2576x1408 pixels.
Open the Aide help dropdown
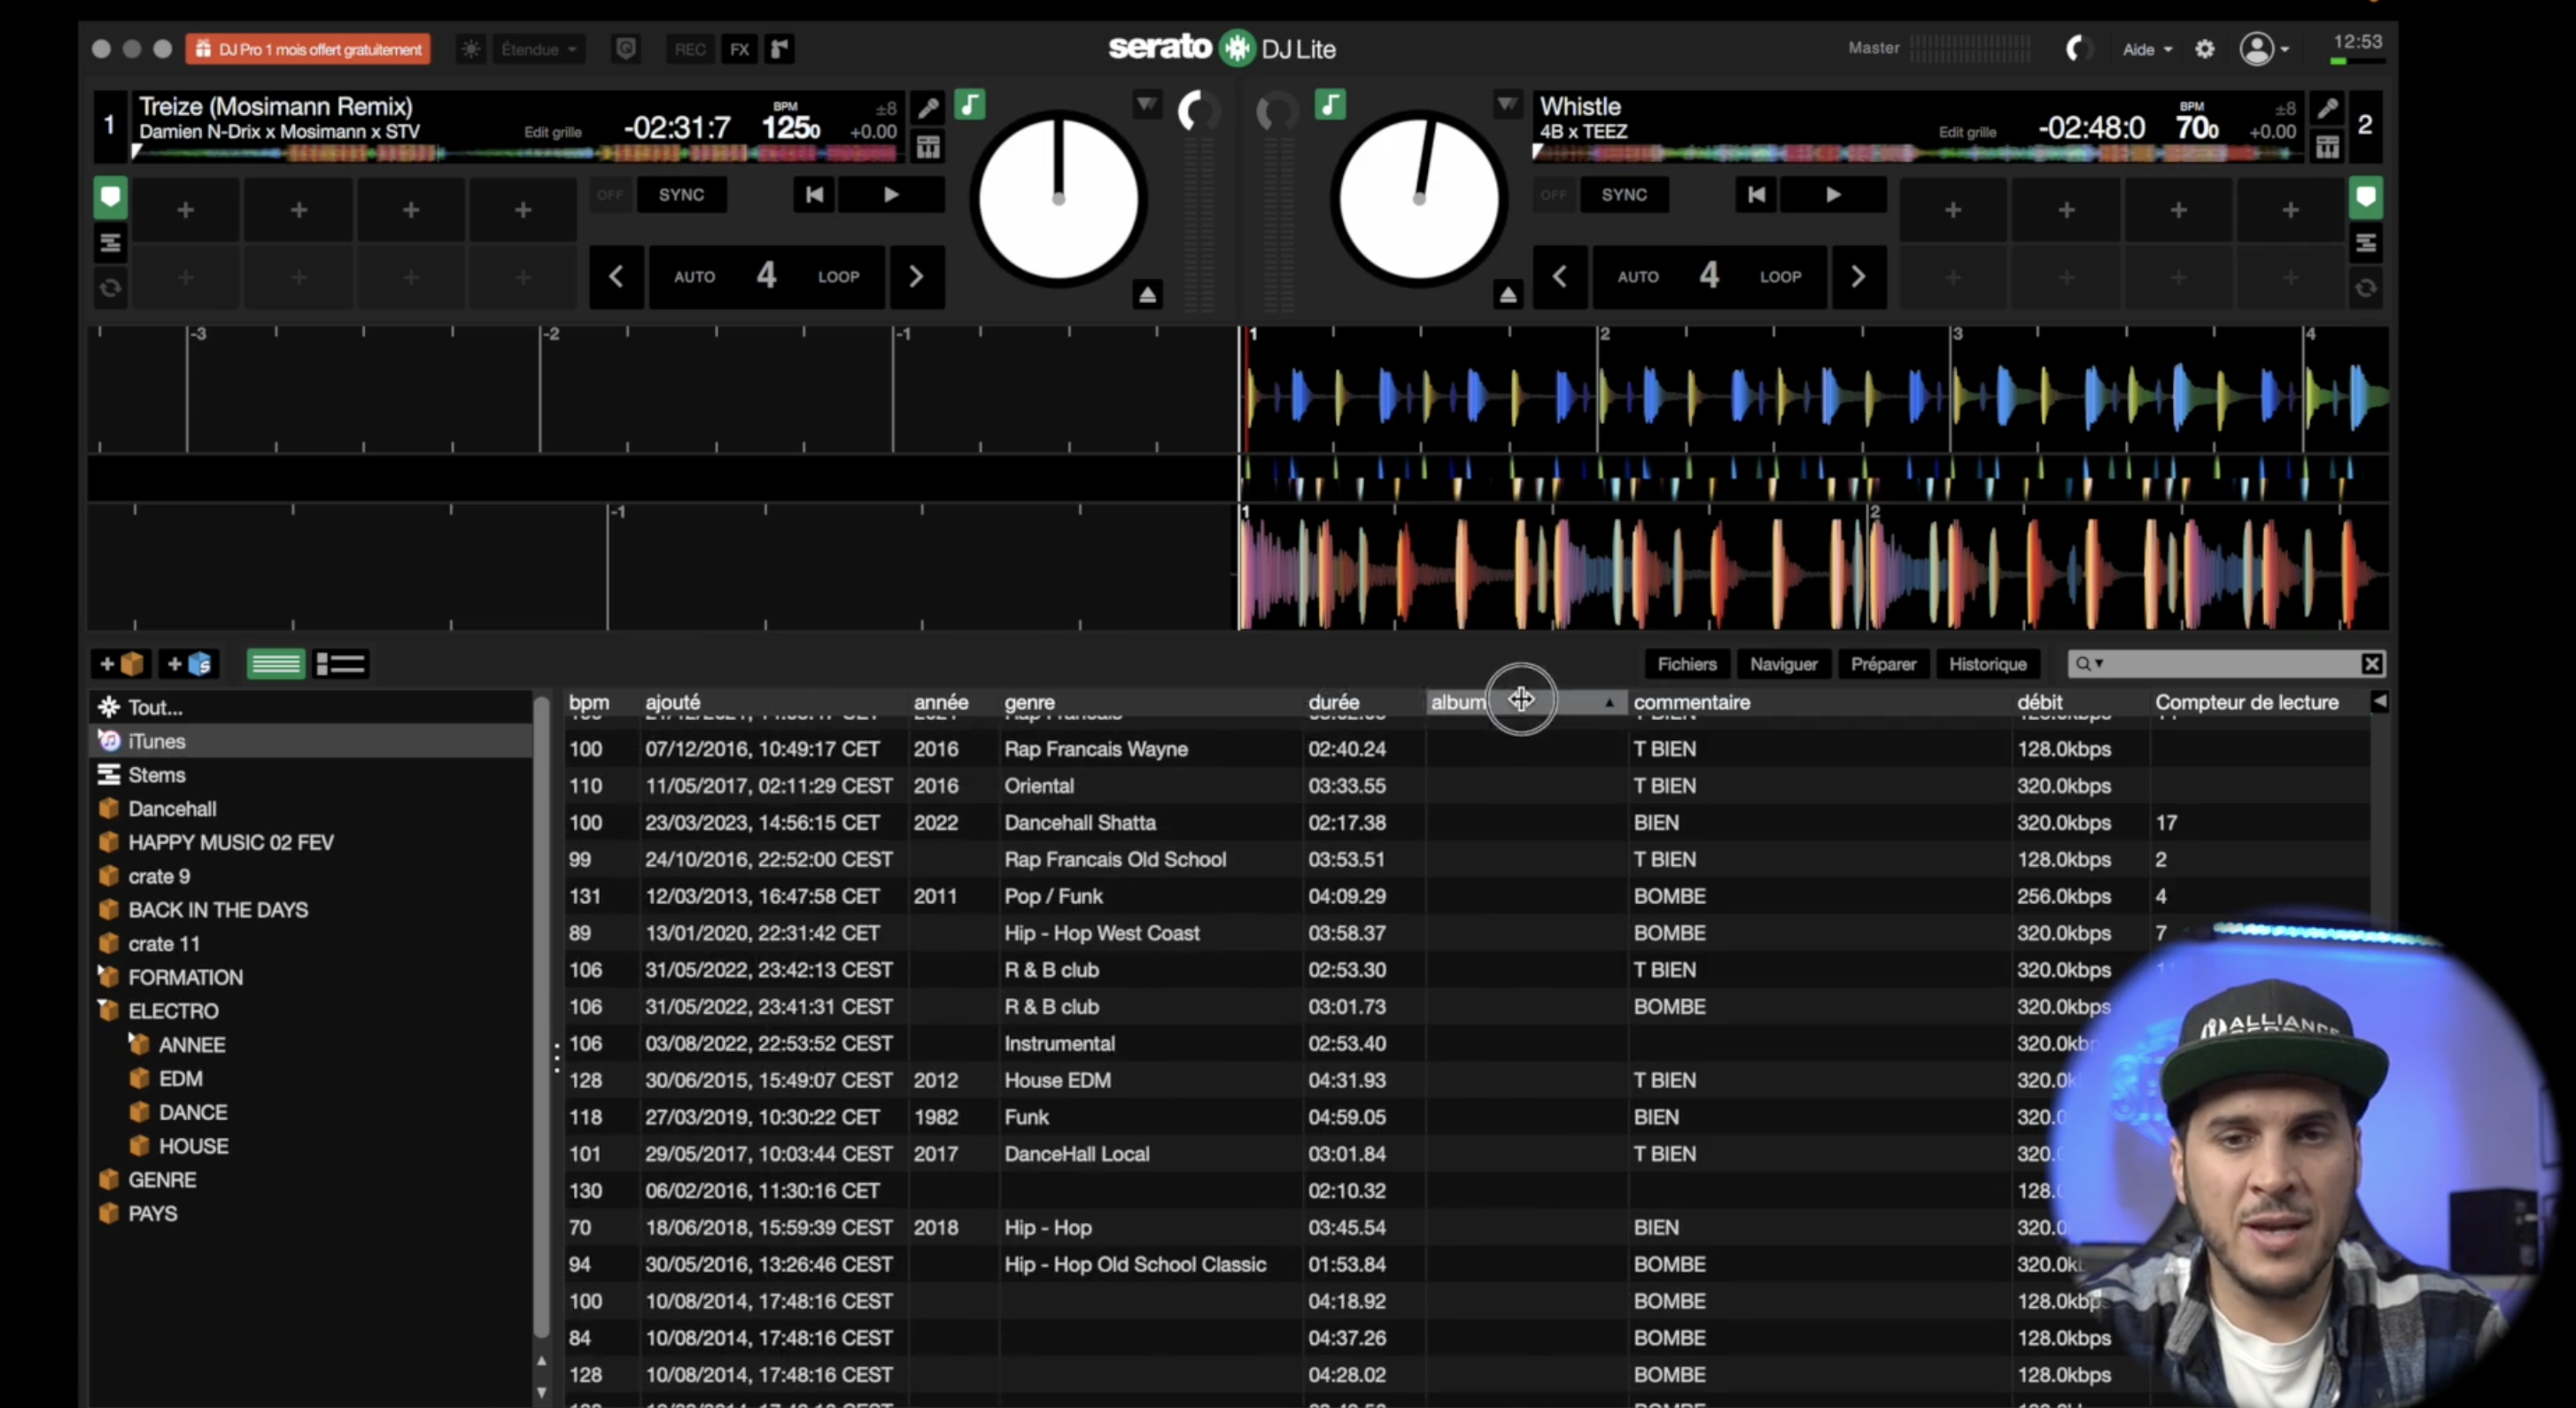pos(2146,49)
